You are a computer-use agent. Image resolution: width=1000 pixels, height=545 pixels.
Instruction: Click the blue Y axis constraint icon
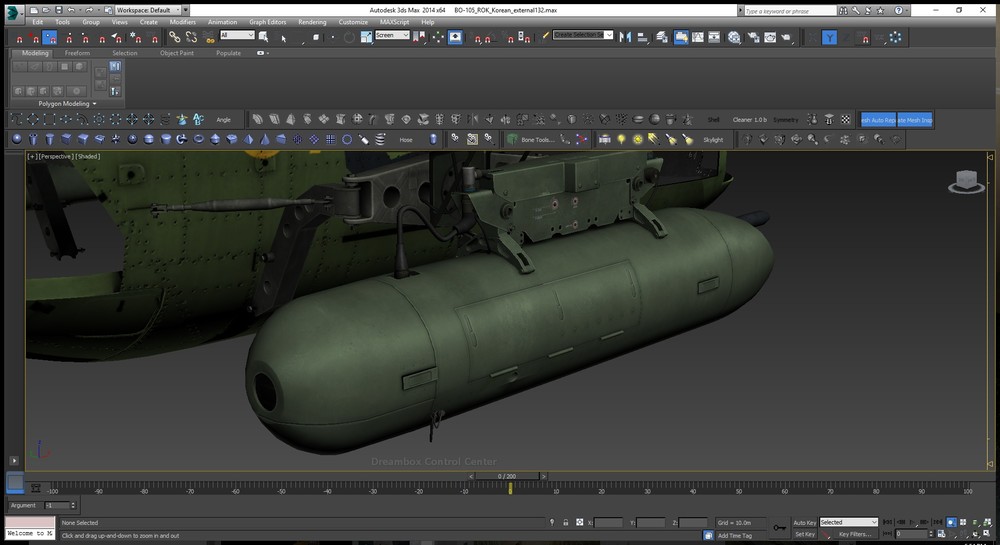coord(830,37)
